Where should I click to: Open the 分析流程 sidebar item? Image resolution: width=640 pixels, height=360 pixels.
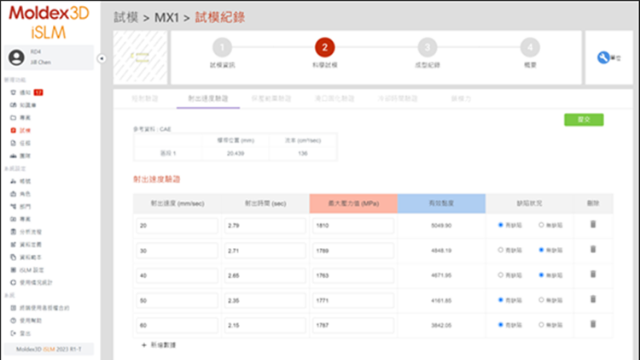26,232
